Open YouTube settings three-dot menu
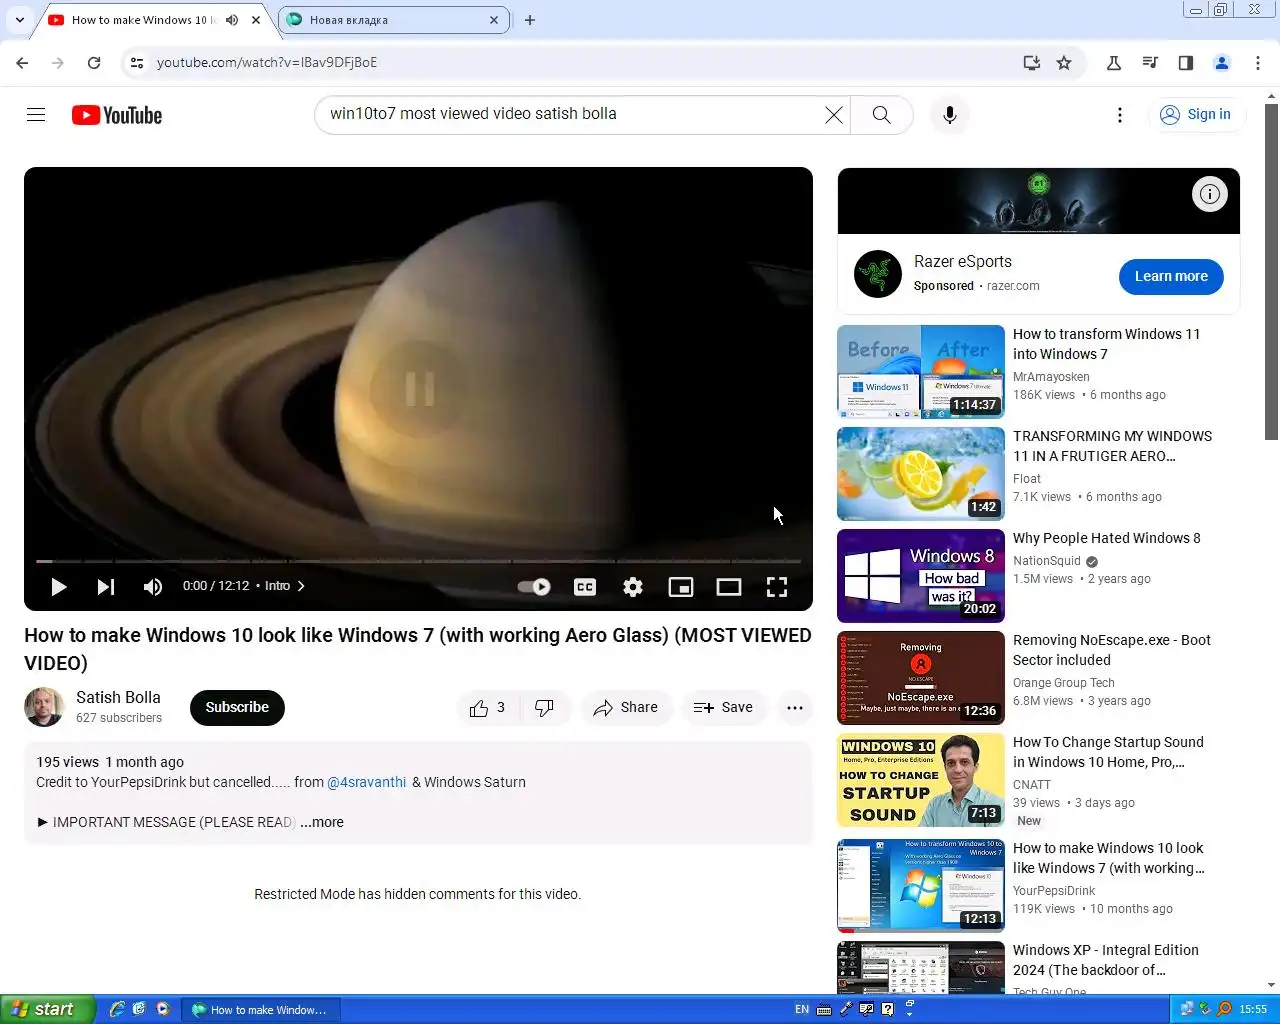 click(x=1120, y=115)
